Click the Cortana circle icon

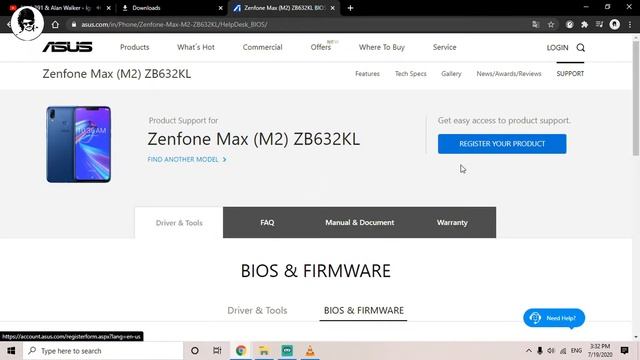195,351
